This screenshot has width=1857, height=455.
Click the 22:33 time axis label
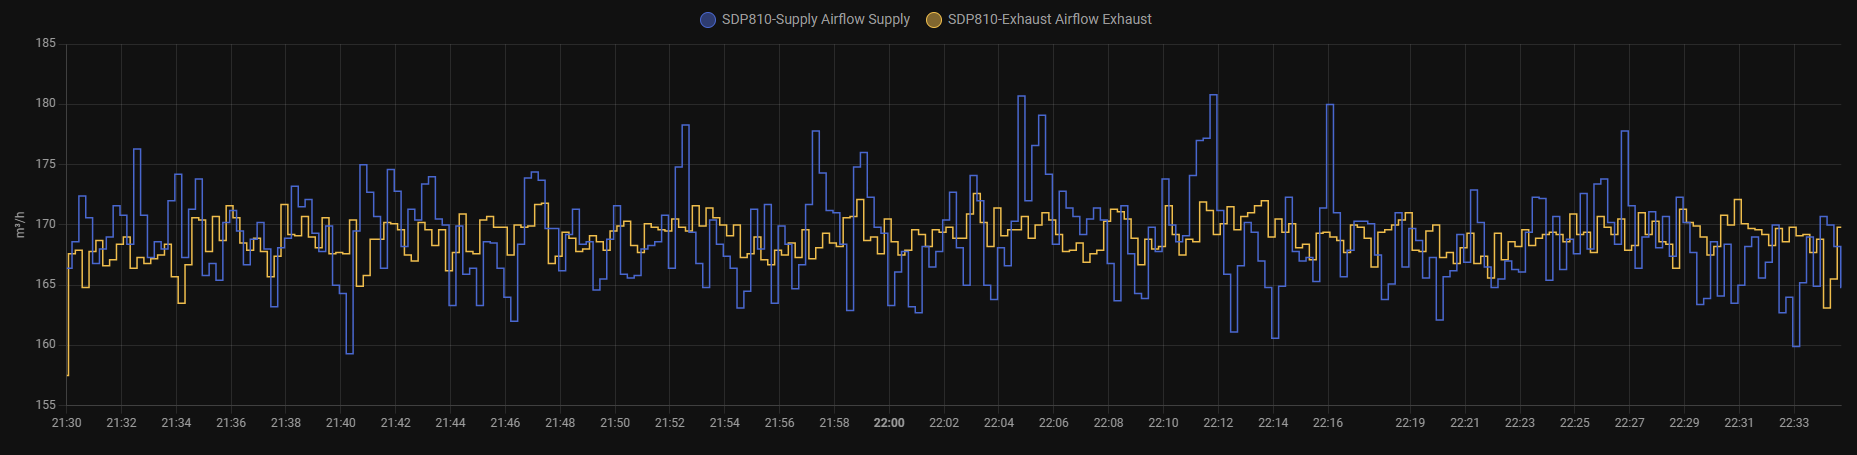[1794, 423]
